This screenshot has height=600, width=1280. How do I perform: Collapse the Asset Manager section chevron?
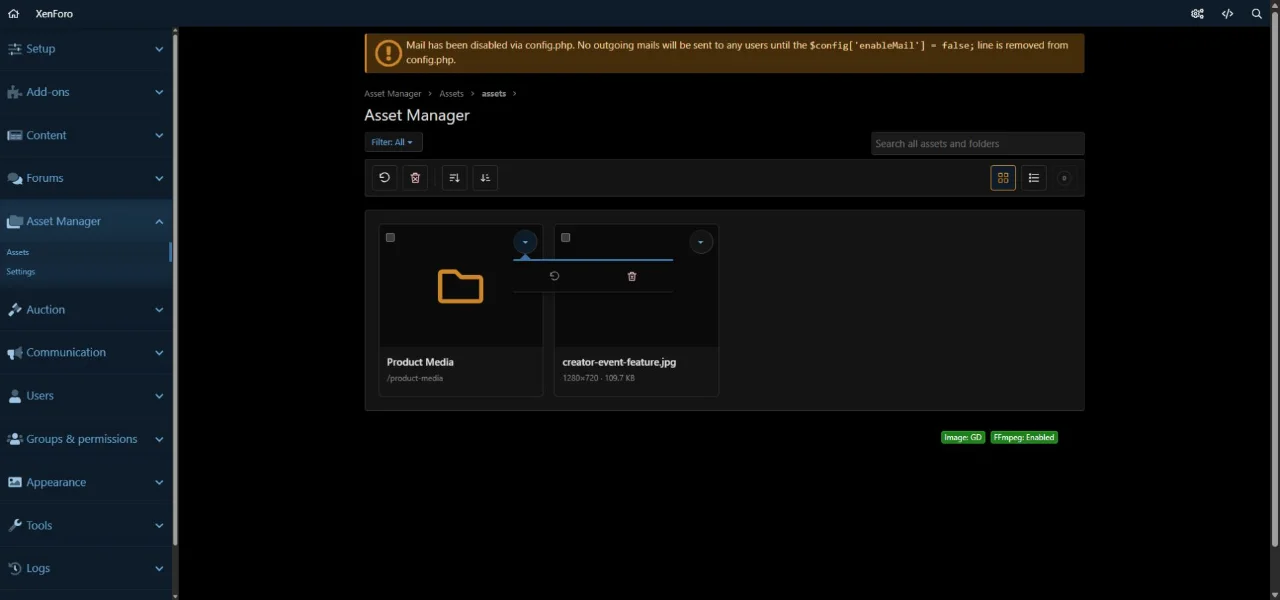tap(159, 221)
